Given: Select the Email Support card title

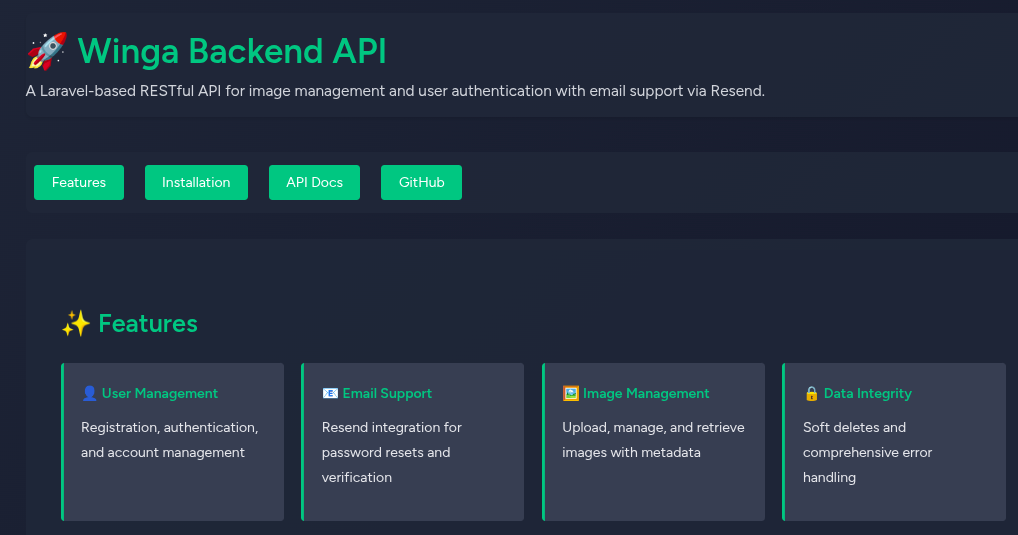Looking at the screenshot, I should tap(387, 393).
